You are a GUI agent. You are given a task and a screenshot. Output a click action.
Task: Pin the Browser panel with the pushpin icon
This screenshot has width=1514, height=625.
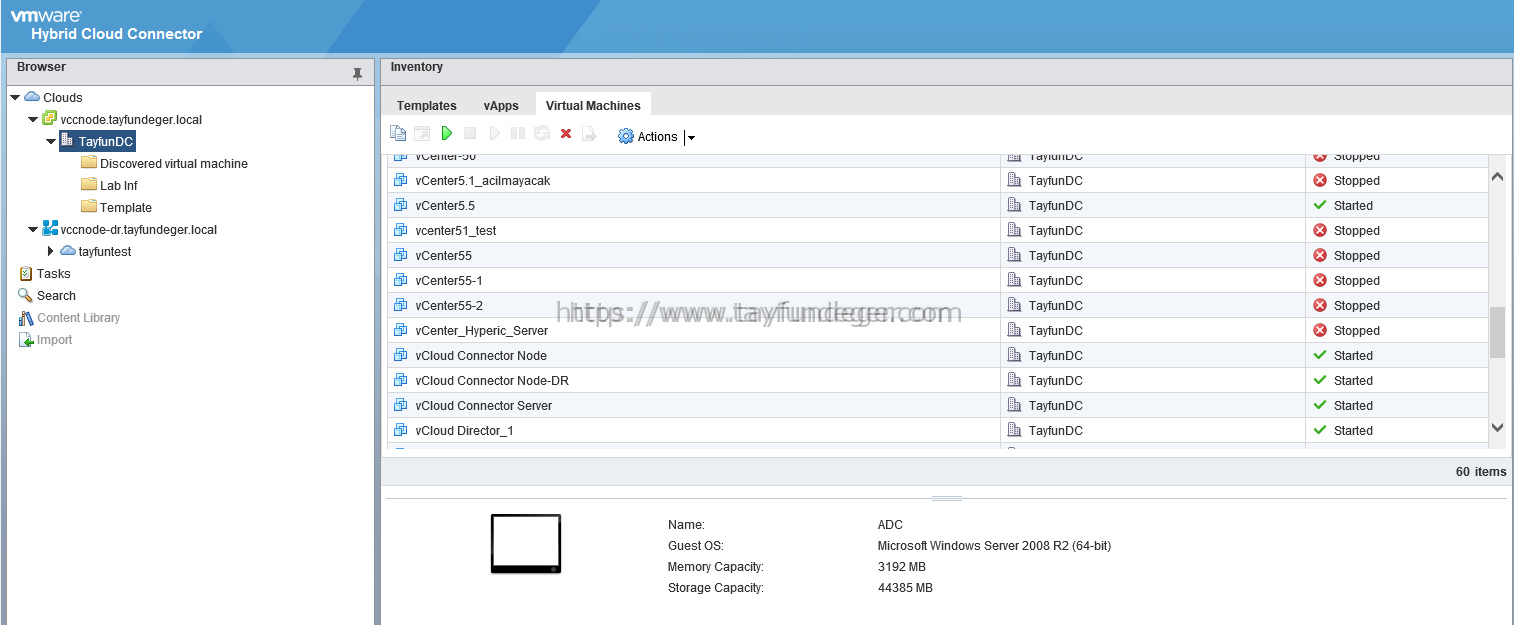click(x=357, y=74)
